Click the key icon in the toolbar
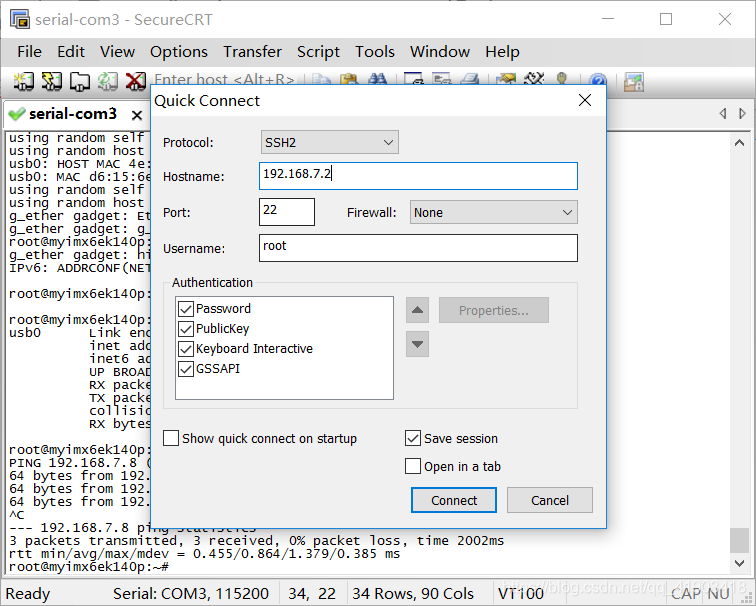This screenshot has width=756, height=606. (x=561, y=80)
